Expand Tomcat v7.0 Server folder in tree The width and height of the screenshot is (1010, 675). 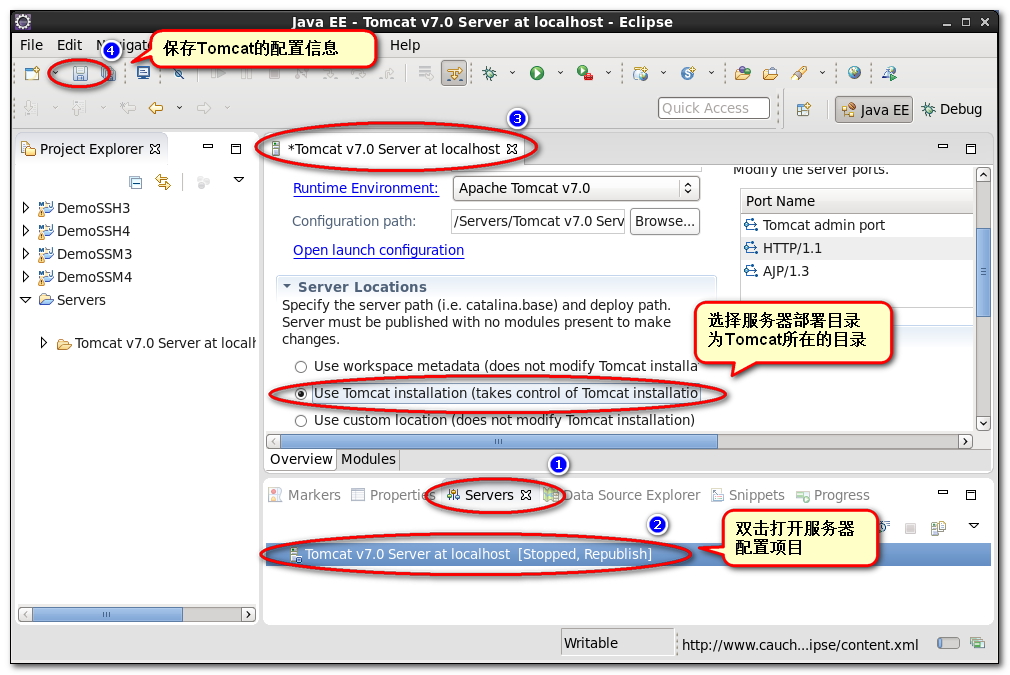(x=43, y=343)
